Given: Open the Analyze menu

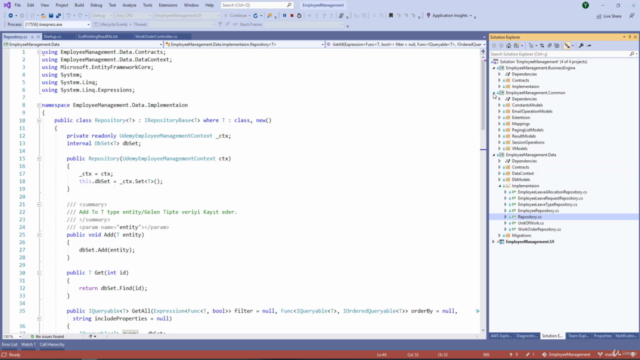Looking at the screenshot, I should pos(129,5).
